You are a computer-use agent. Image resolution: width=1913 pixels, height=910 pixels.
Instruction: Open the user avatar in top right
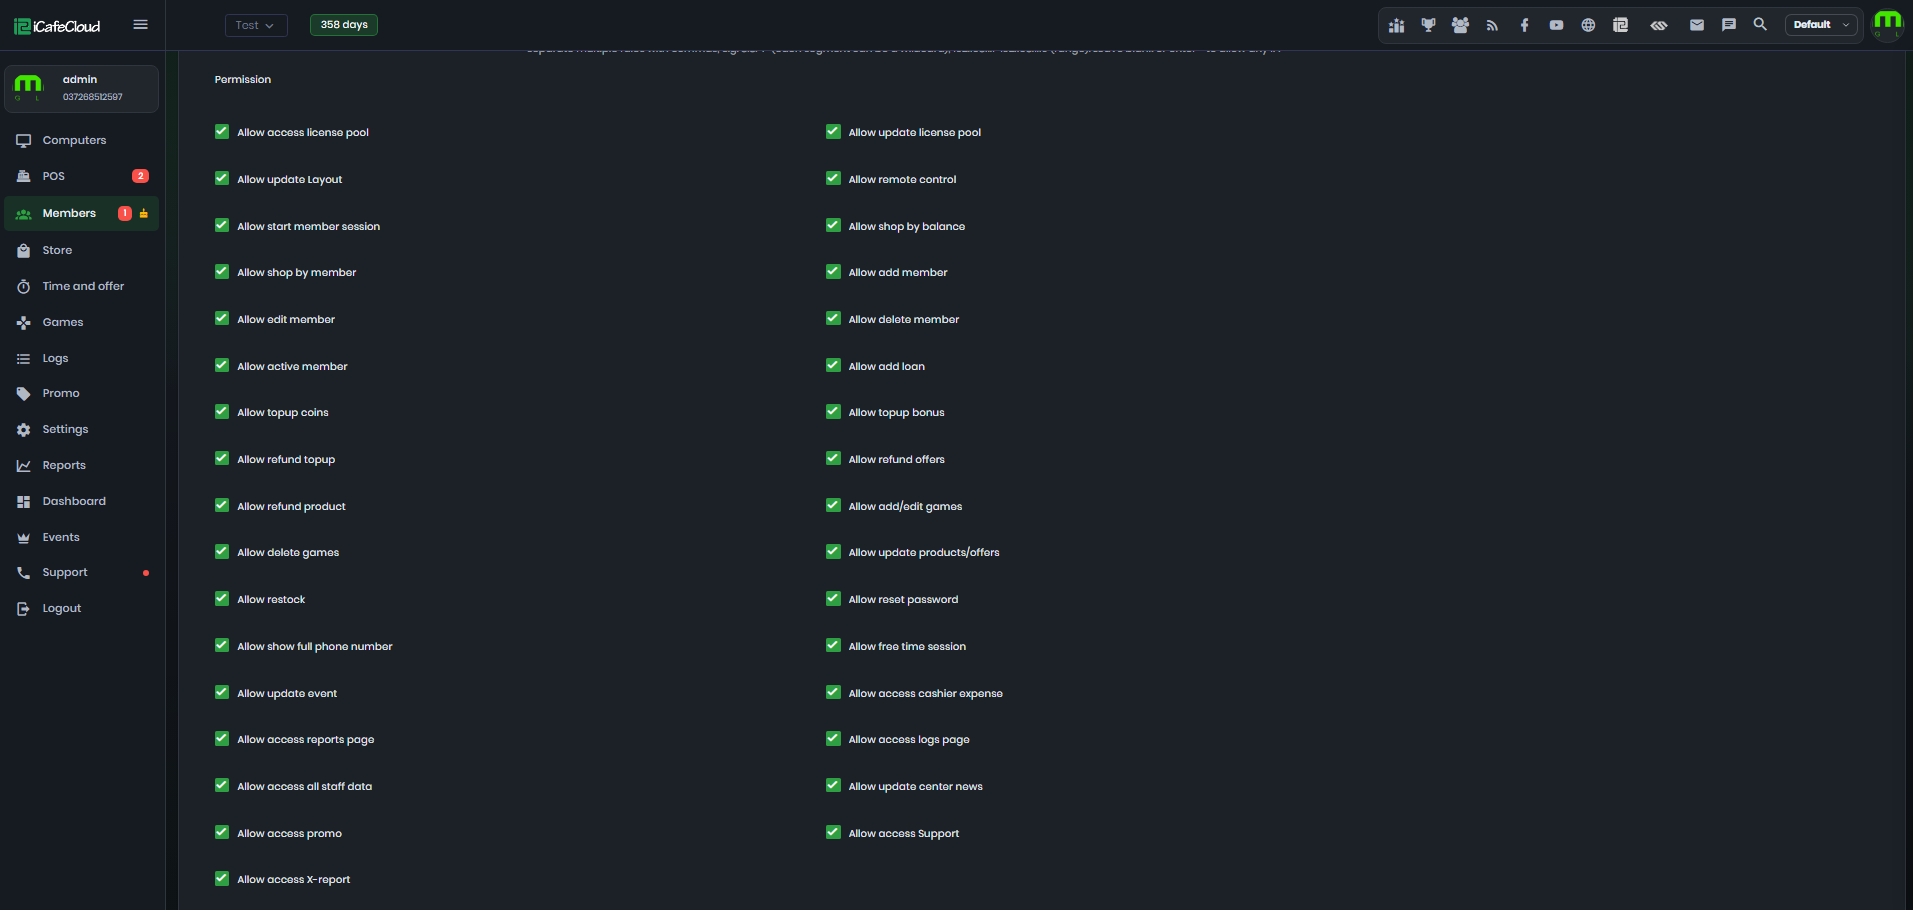1888,25
